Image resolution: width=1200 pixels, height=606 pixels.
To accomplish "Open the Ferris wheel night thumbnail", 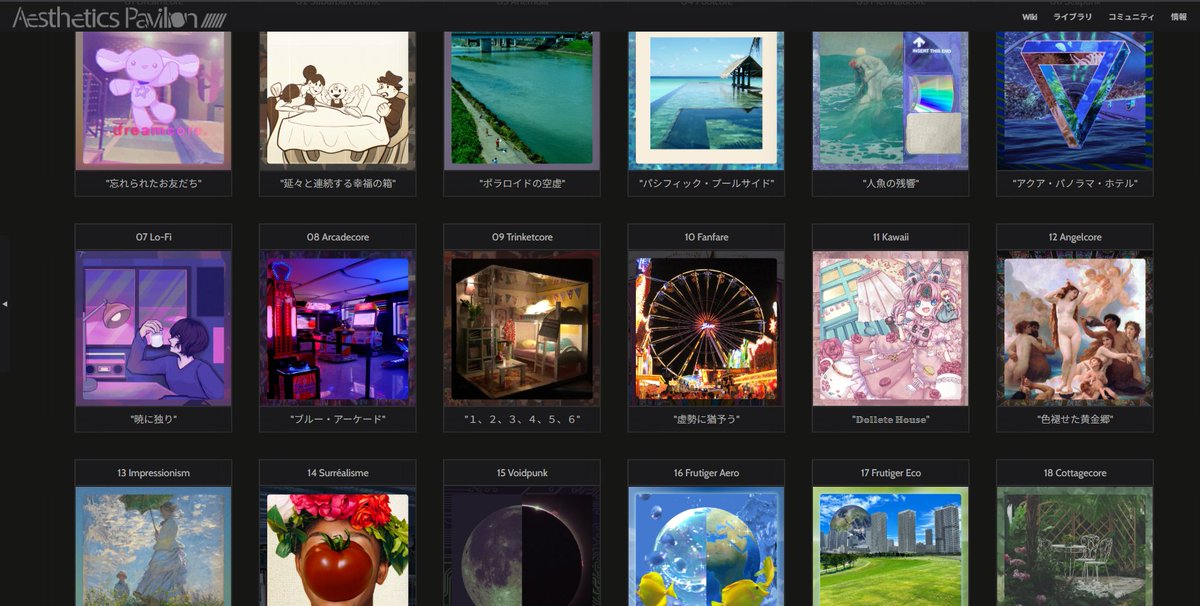I will click(x=706, y=328).
